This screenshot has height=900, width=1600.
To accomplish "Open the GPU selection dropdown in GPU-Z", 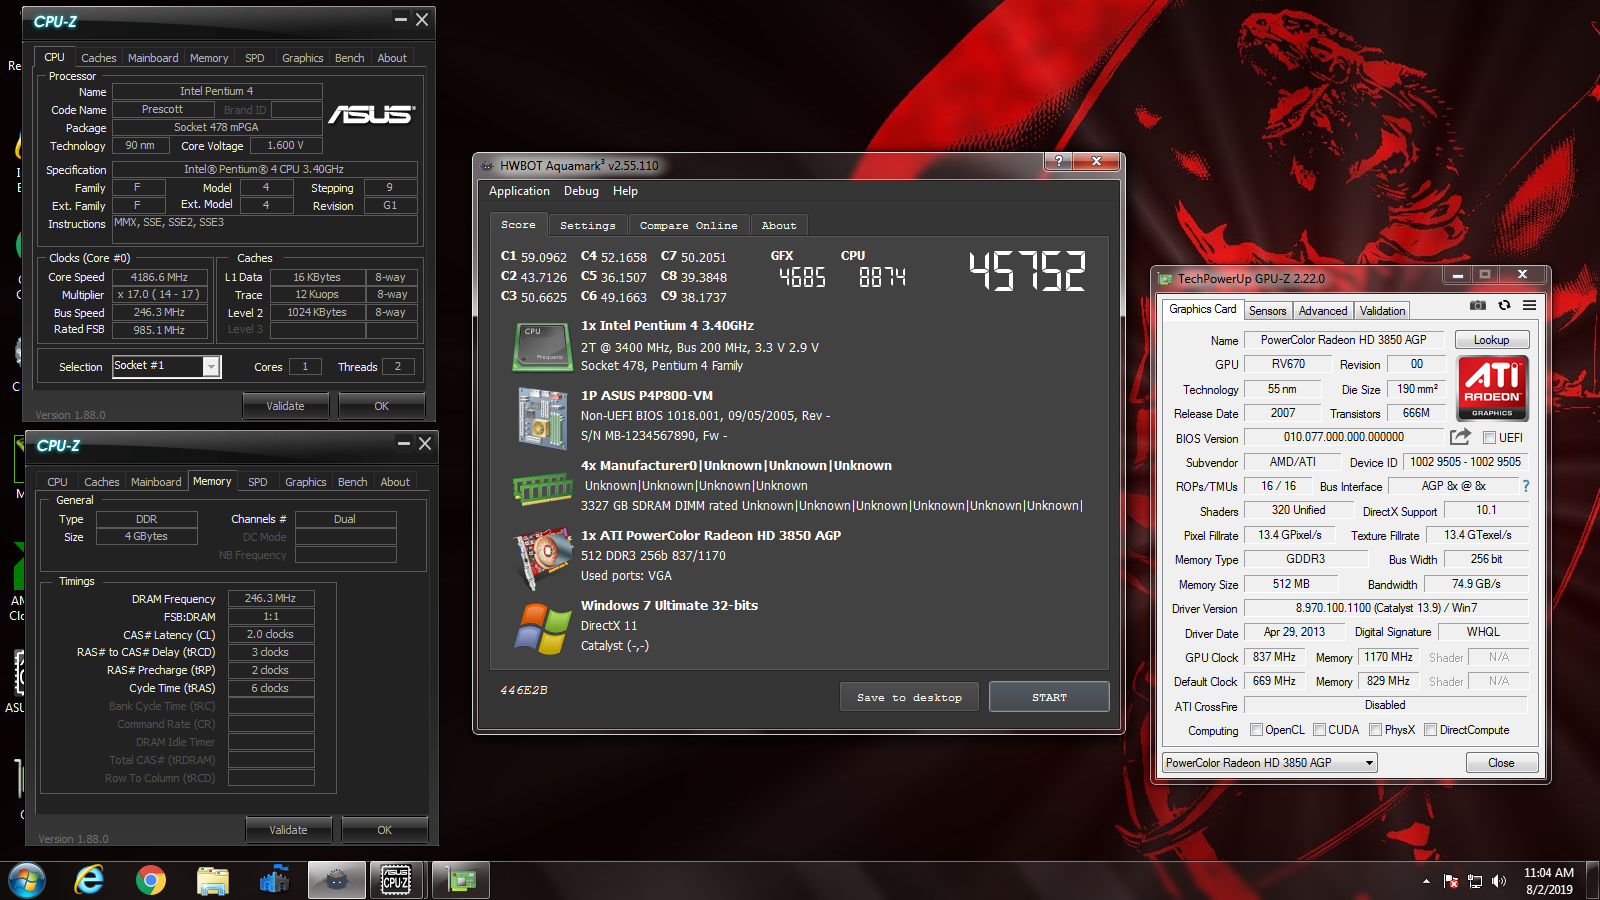I will pyautogui.click(x=1270, y=763).
